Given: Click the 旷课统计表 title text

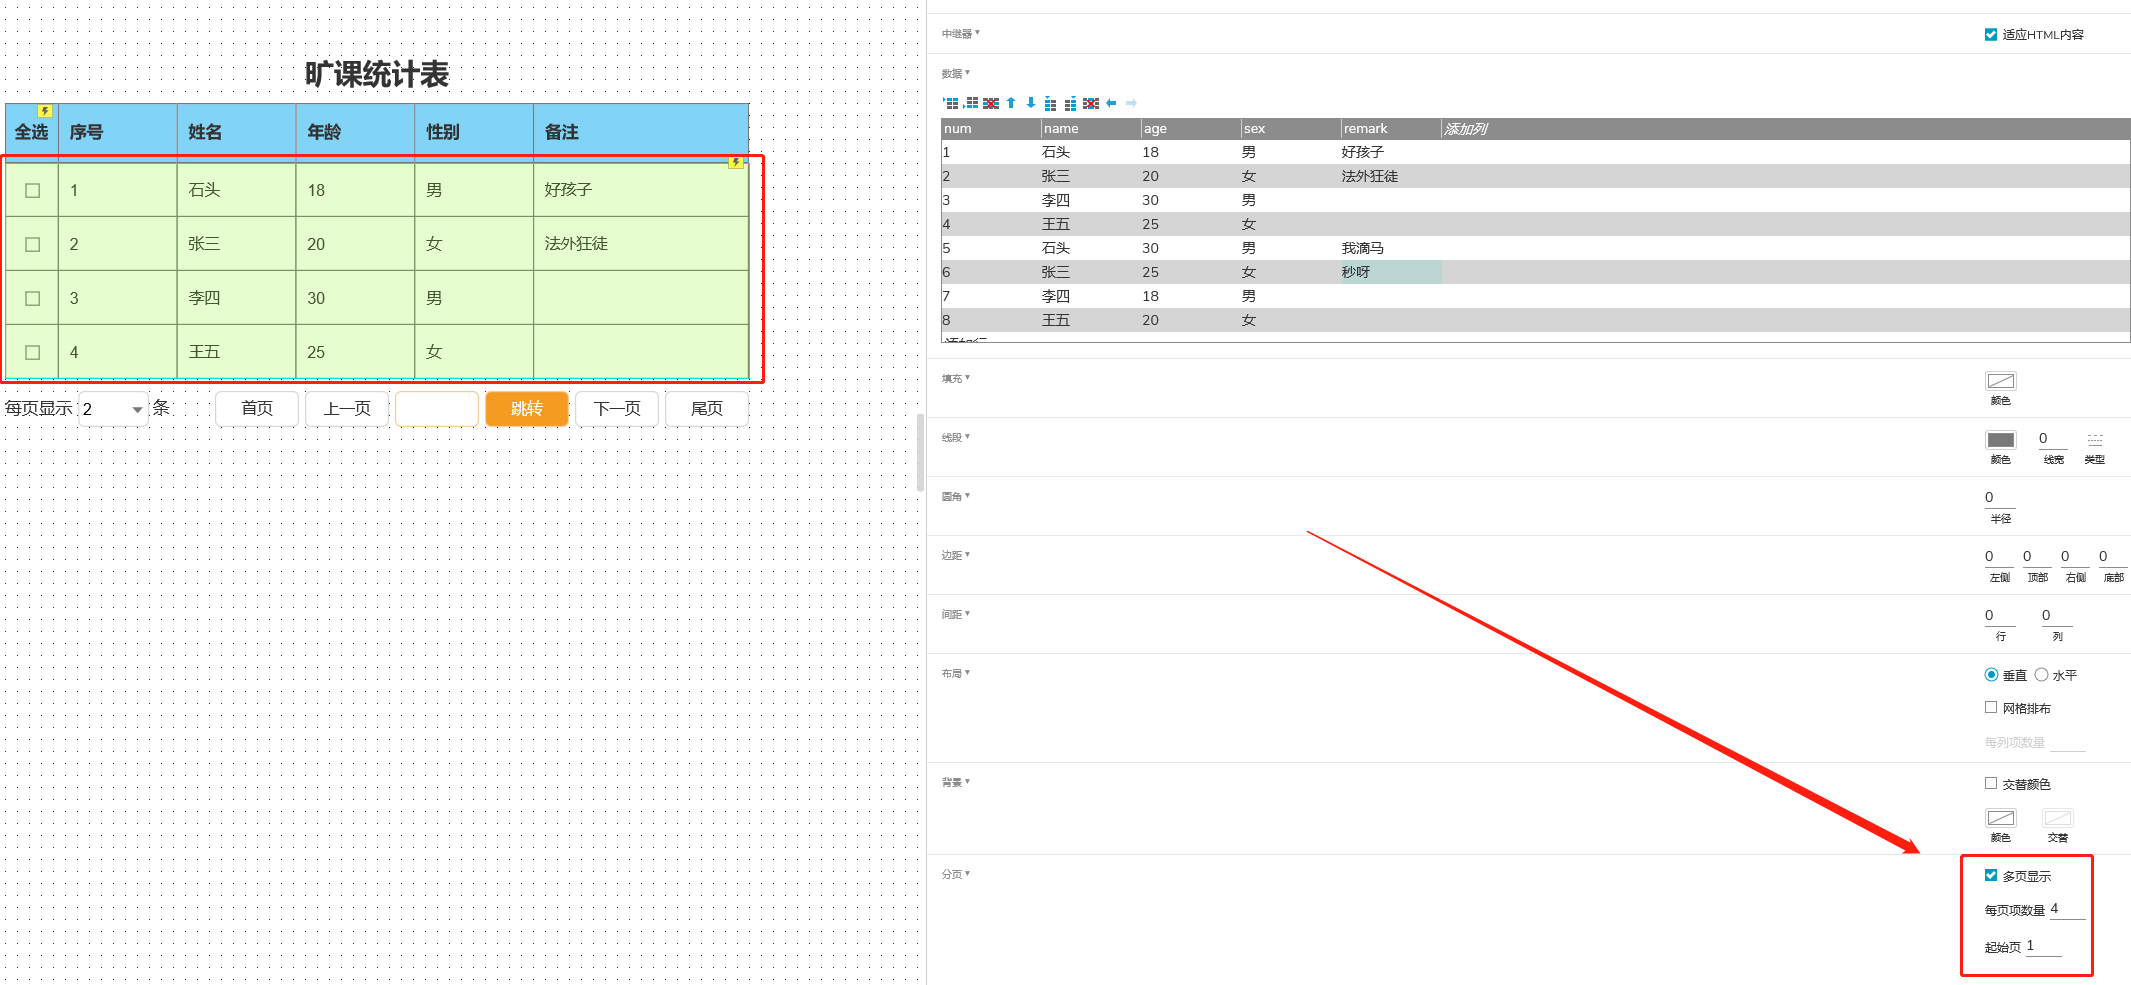Looking at the screenshot, I should [377, 74].
